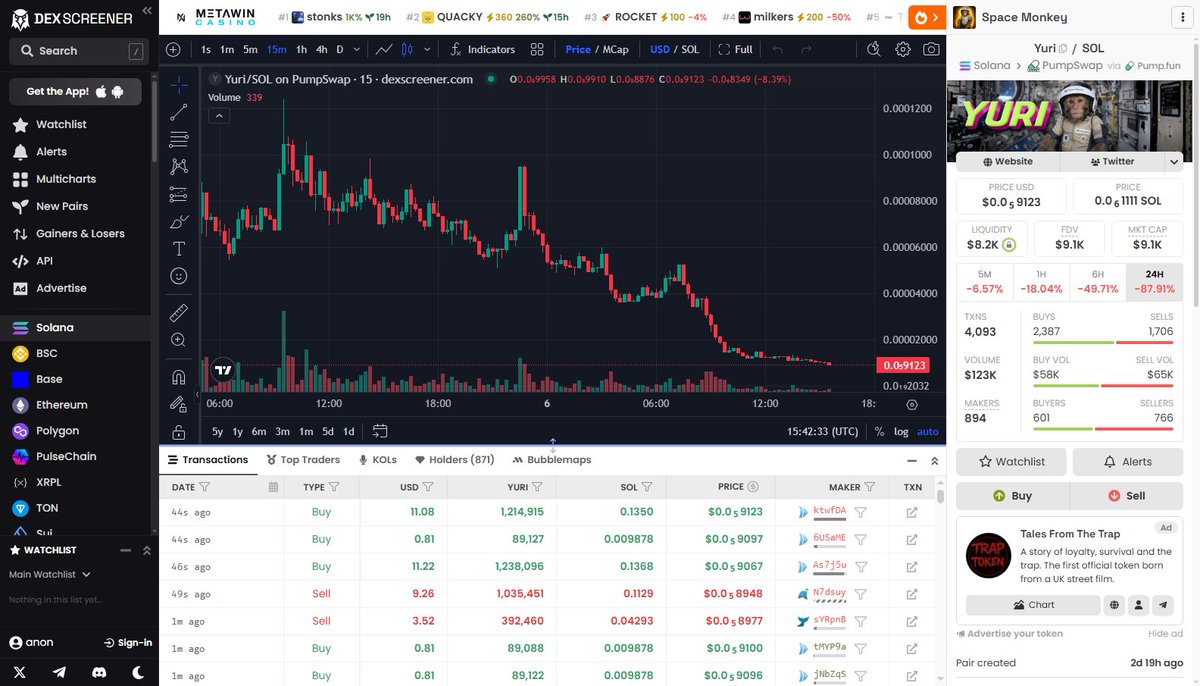Open chart settings gear icon
The height and width of the screenshot is (686, 1200).
[x=903, y=49]
